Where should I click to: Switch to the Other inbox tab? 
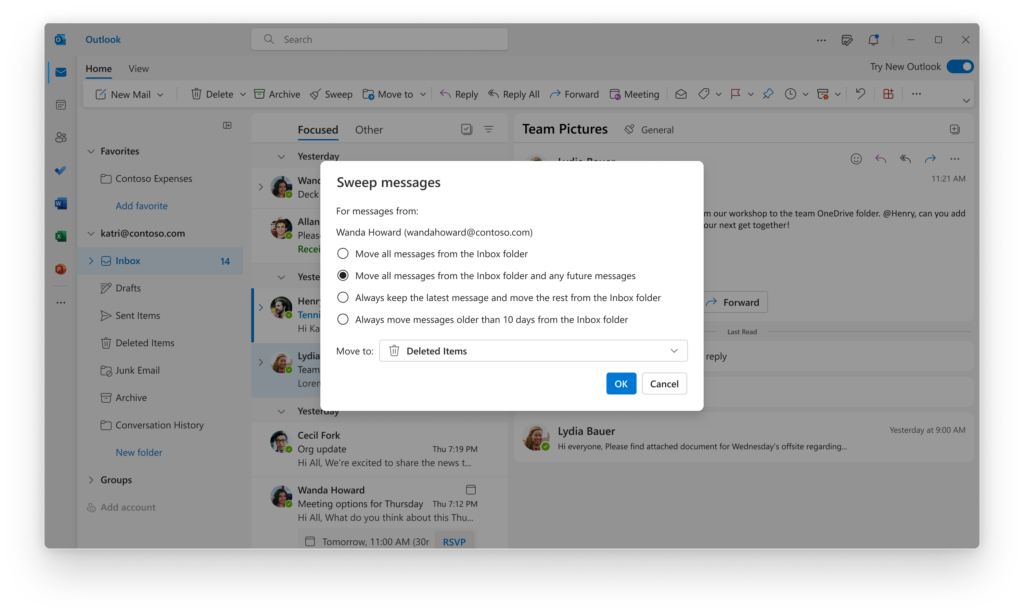pyautogui.click(x=369, y=129)
